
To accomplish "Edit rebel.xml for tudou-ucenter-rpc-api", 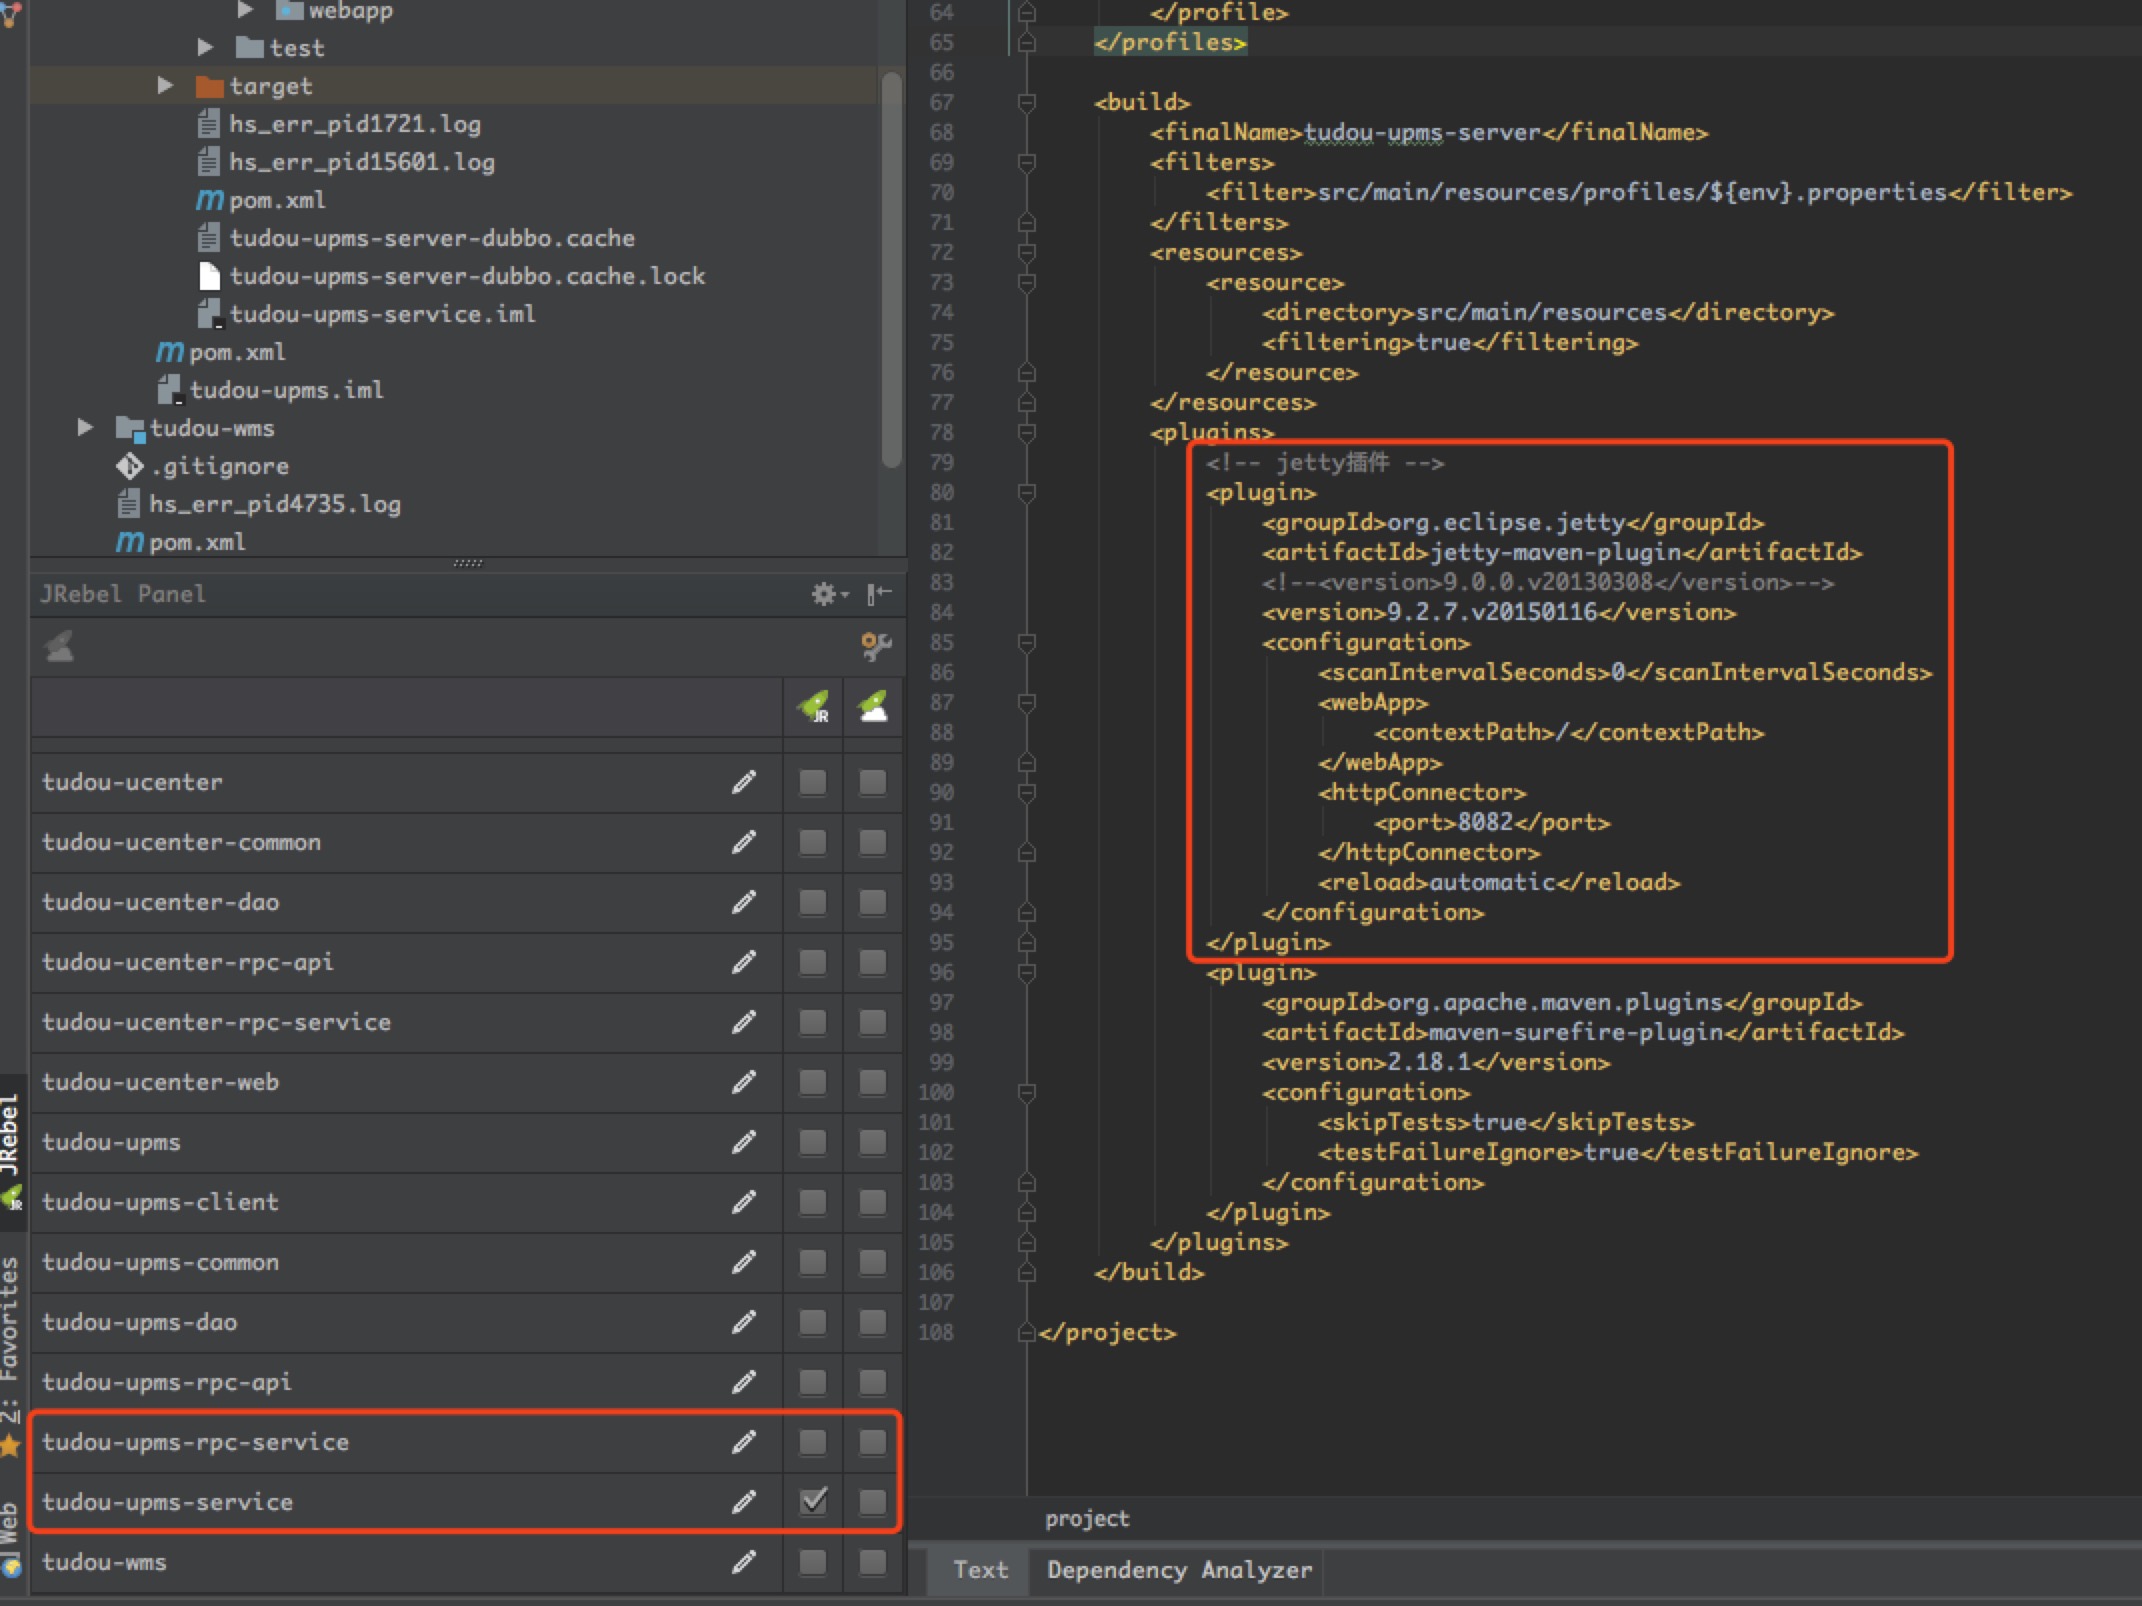I will point(743,962).
